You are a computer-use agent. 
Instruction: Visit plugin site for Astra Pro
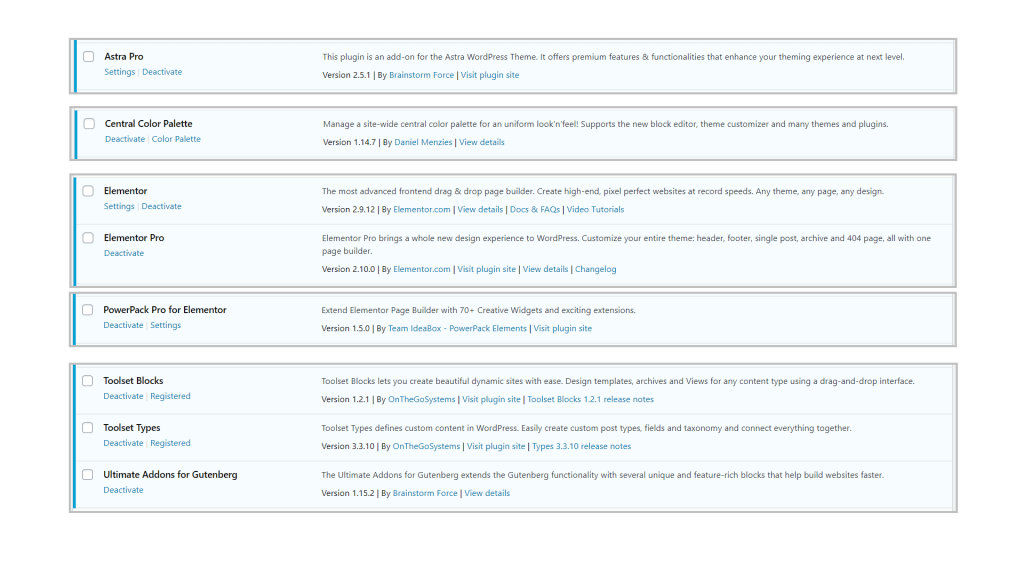tap(490, 75)
